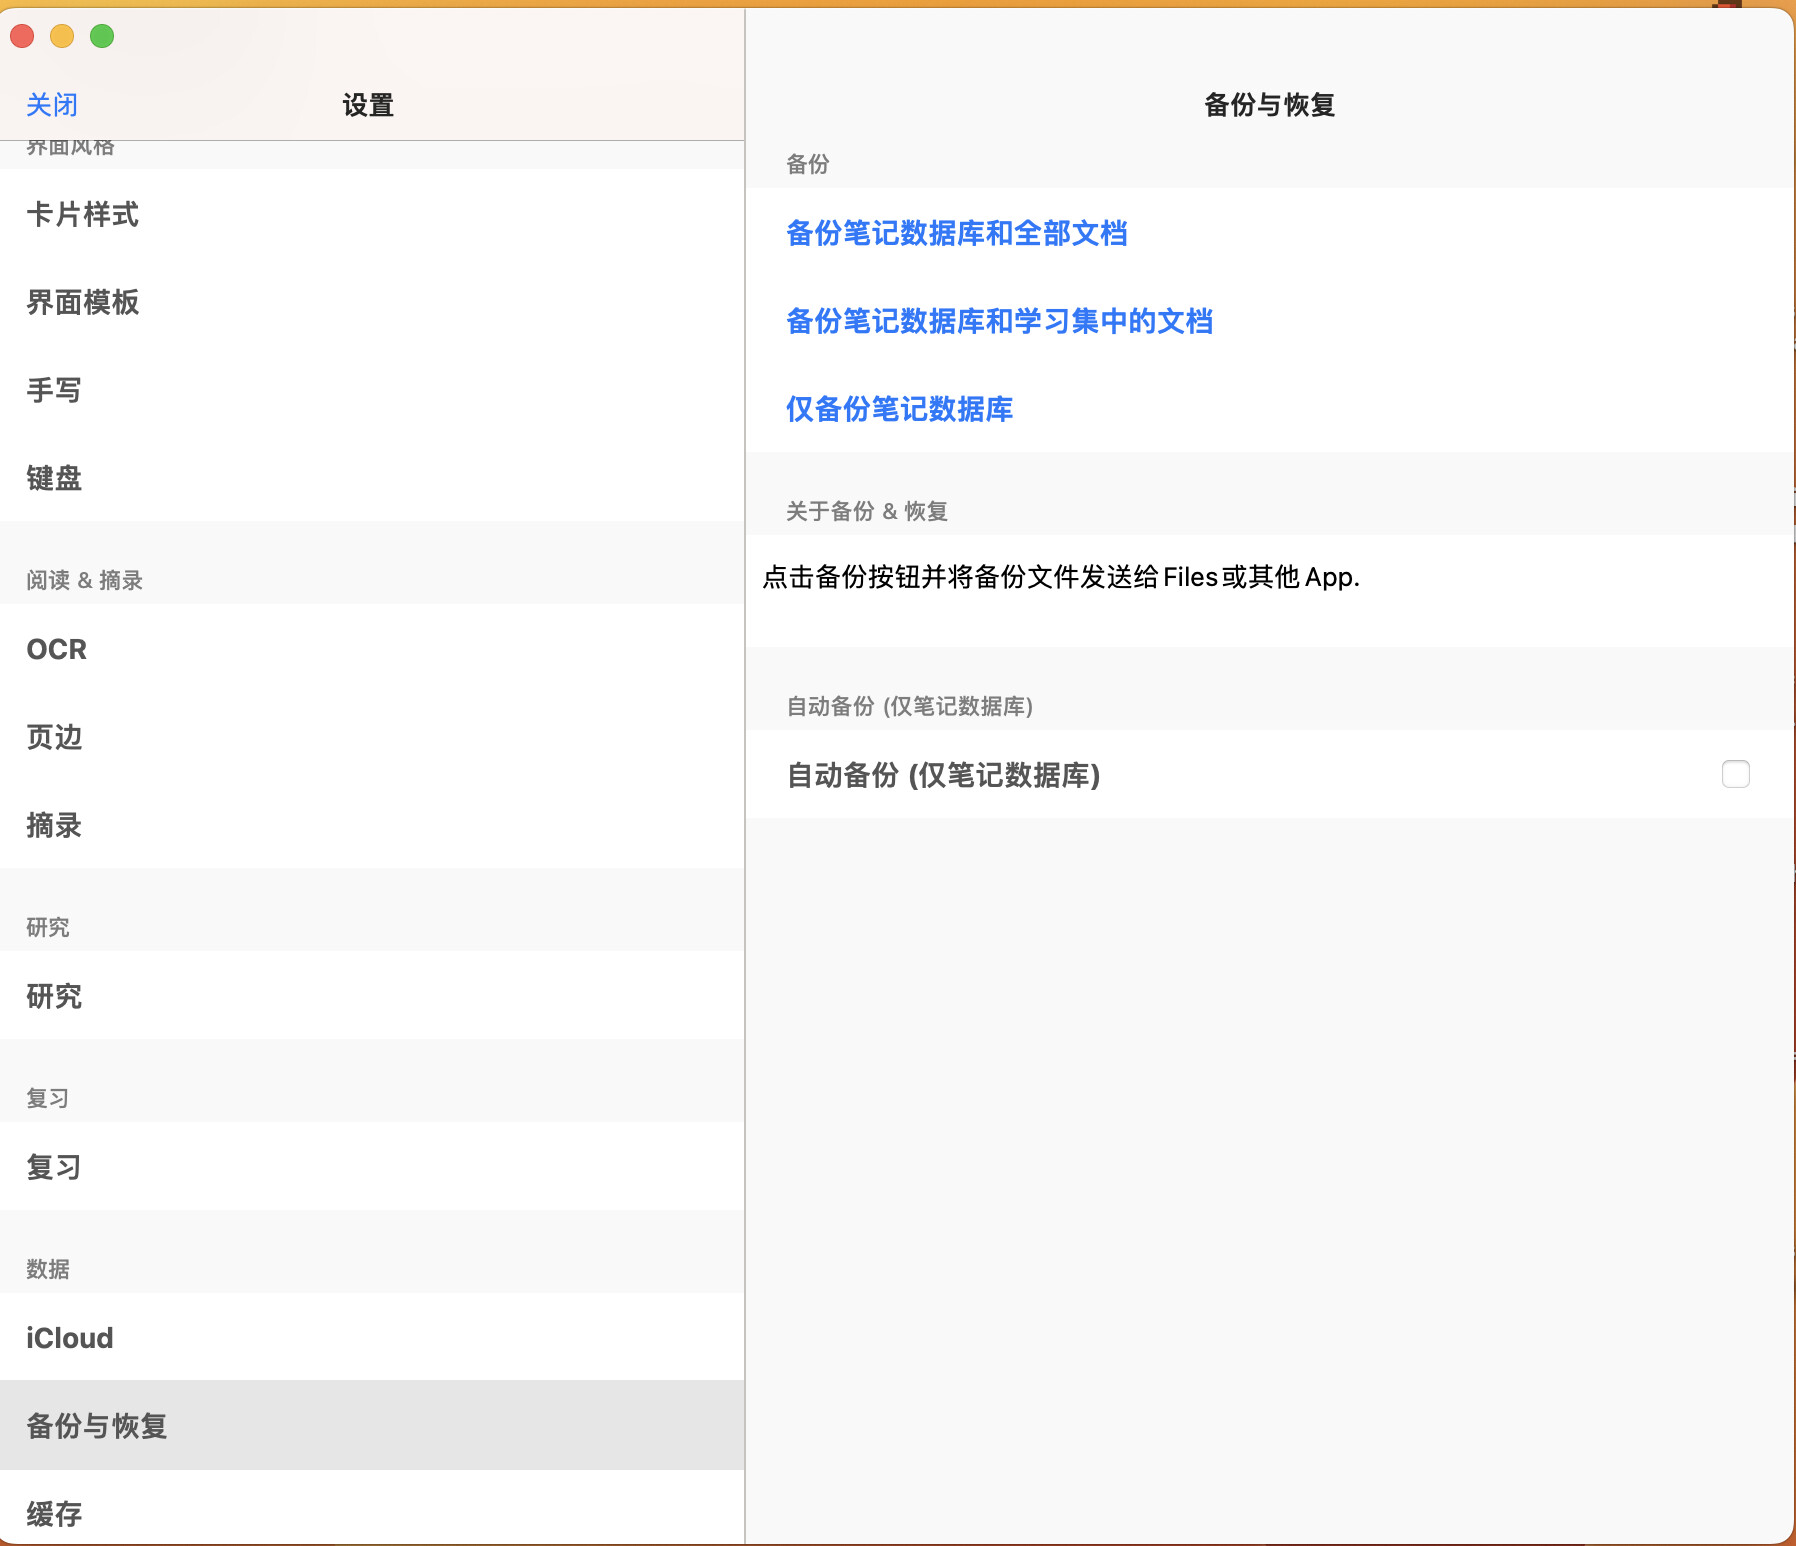Viewport: 1796px width, 1546px height.
Task: Select 页边 in the settings list
Action: (x=372, y=737)
